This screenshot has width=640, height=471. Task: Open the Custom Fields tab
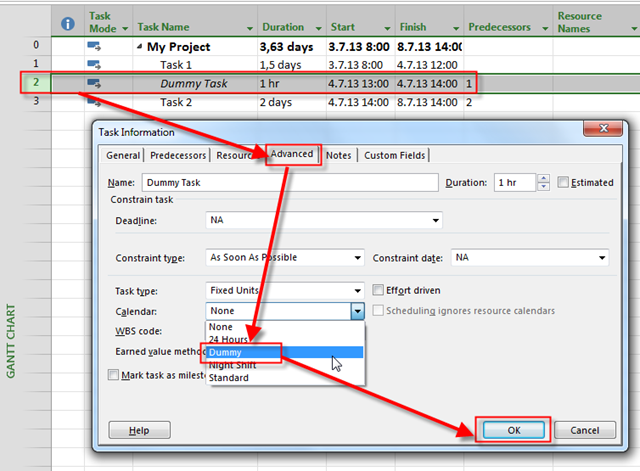[x=394, y=155]
